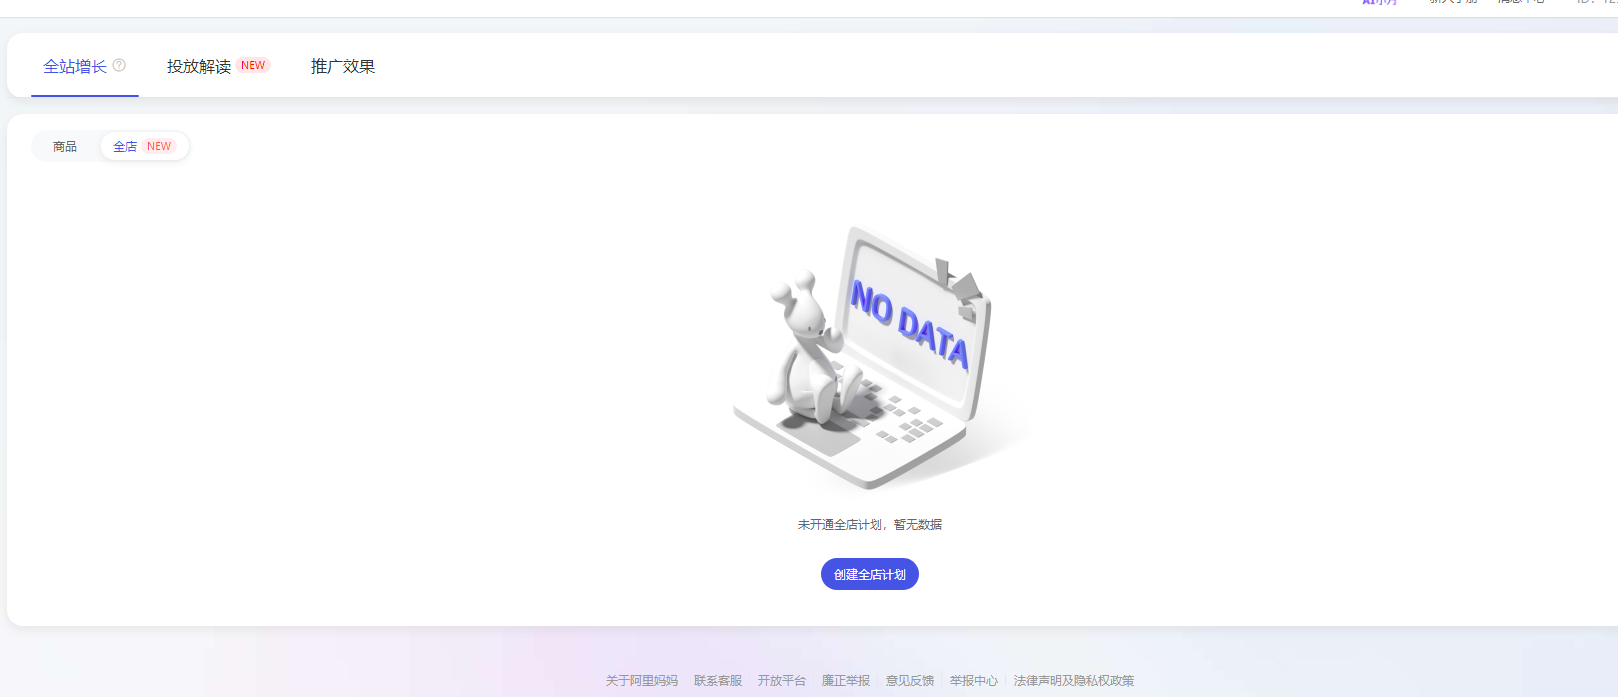
Task: Switch to the 商品 segment
Action: click(x=65, y=146)
